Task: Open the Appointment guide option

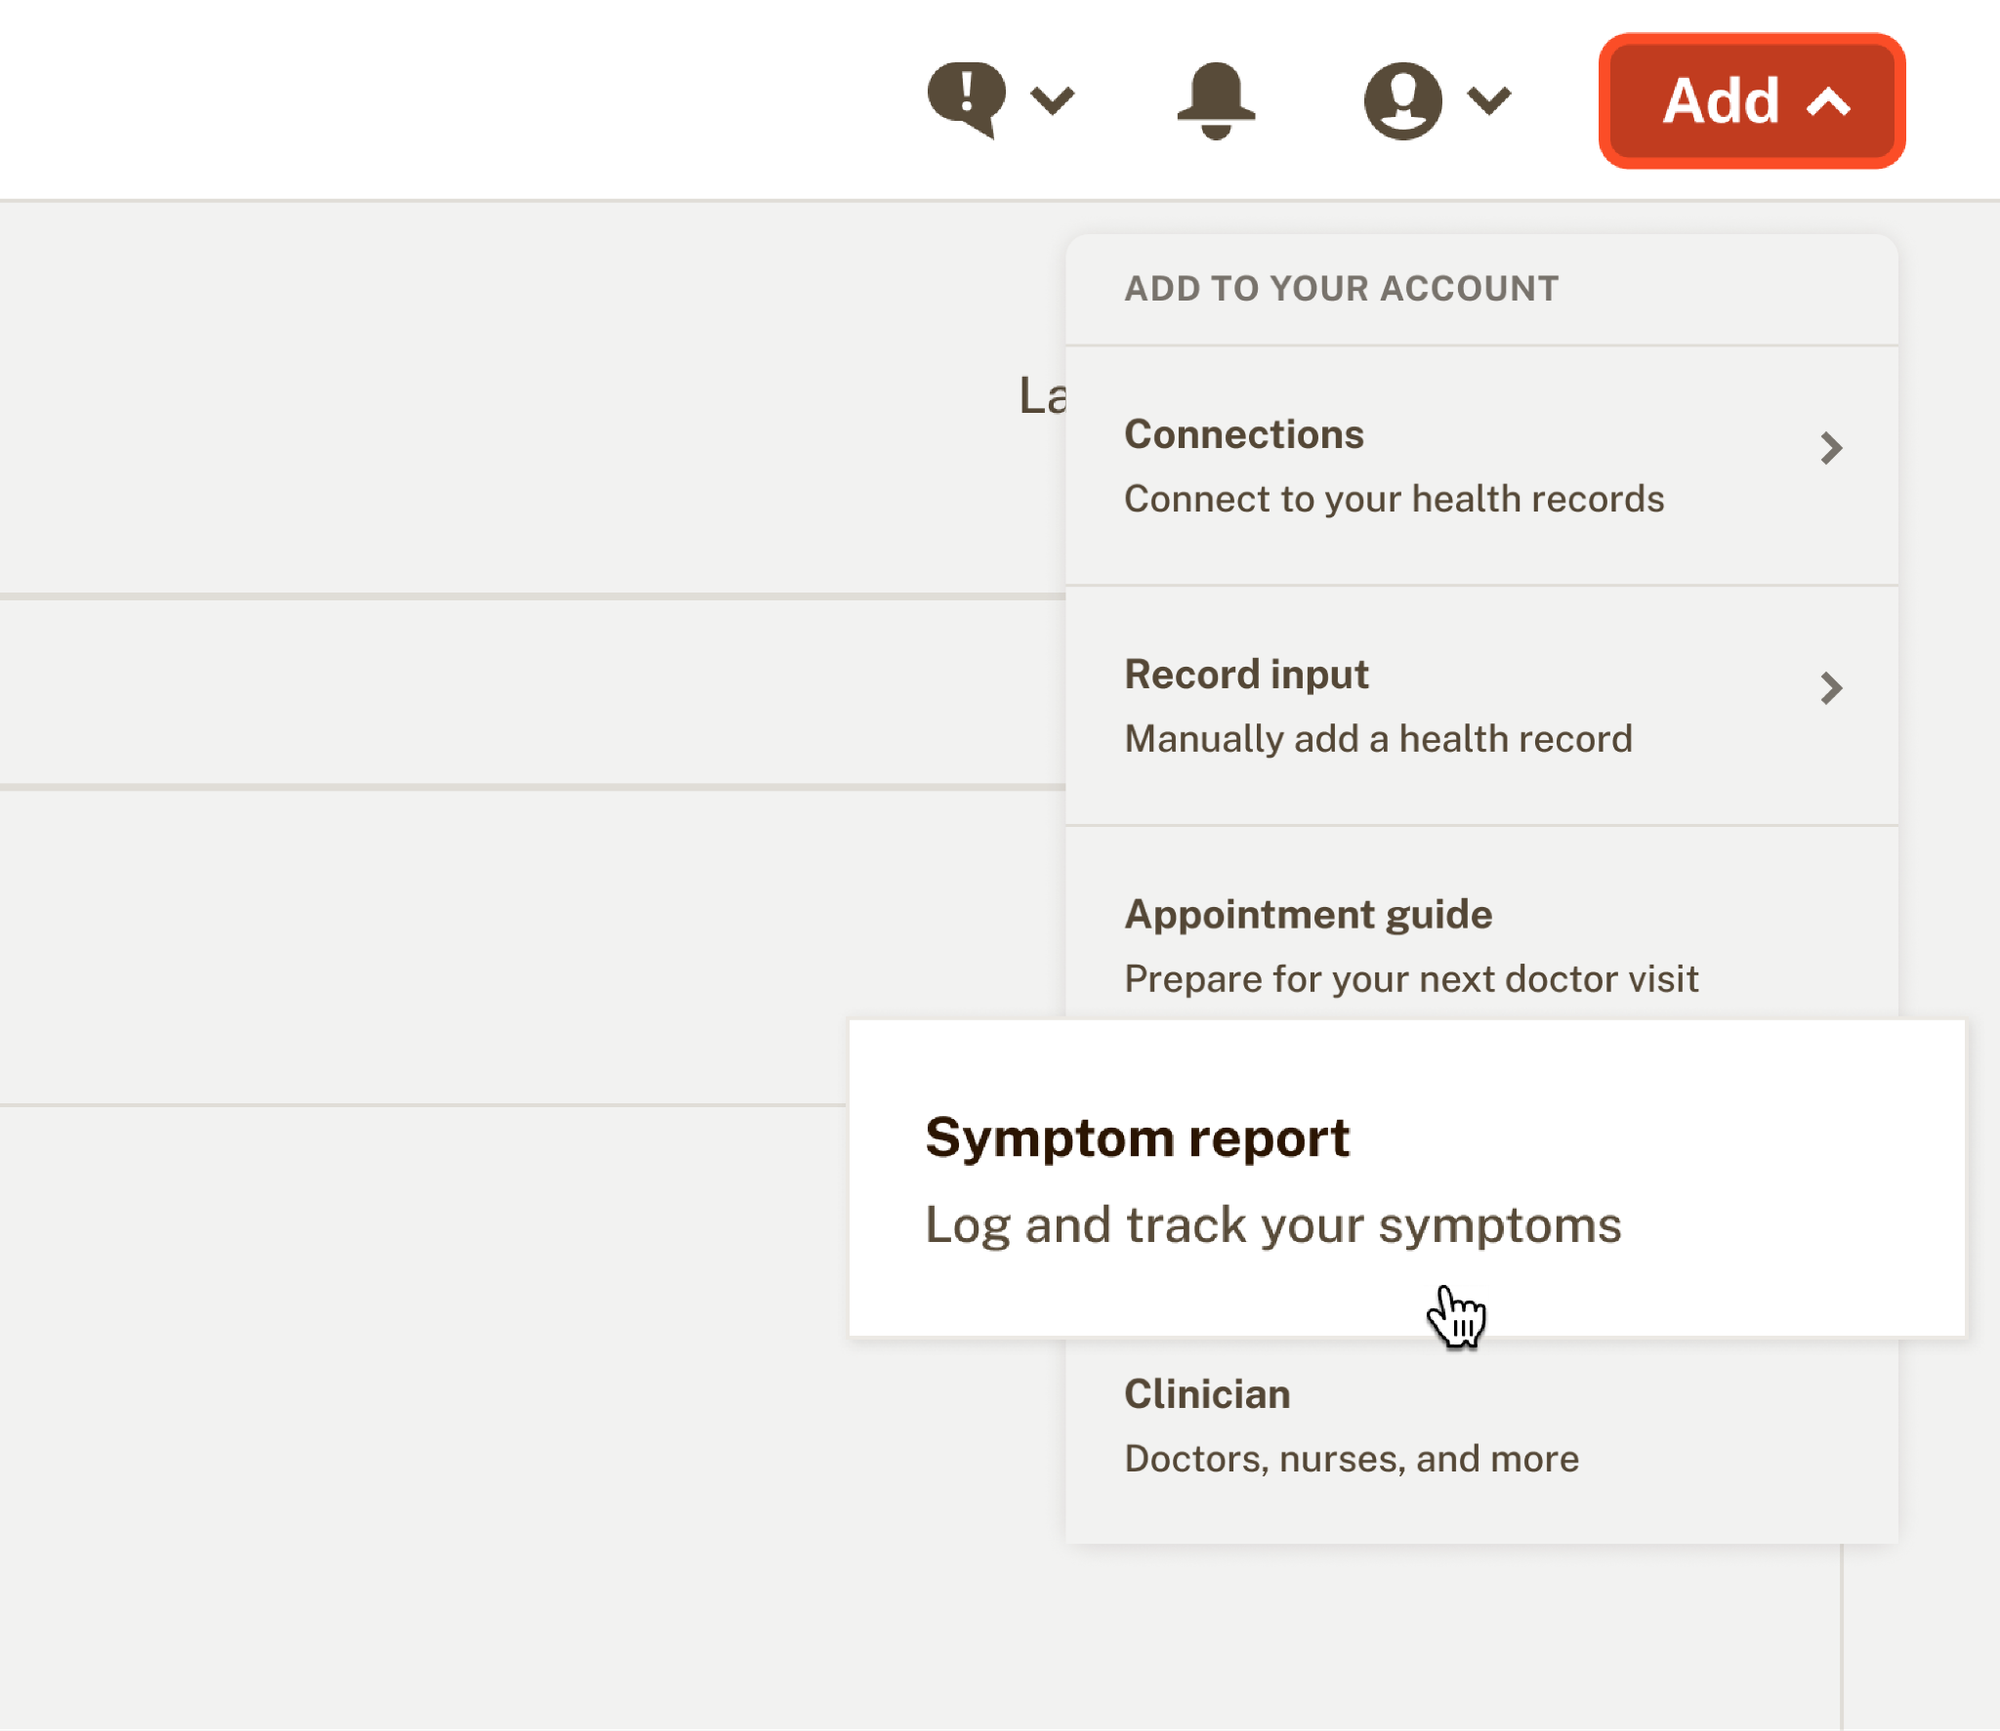Action: tap(1482, 924)
